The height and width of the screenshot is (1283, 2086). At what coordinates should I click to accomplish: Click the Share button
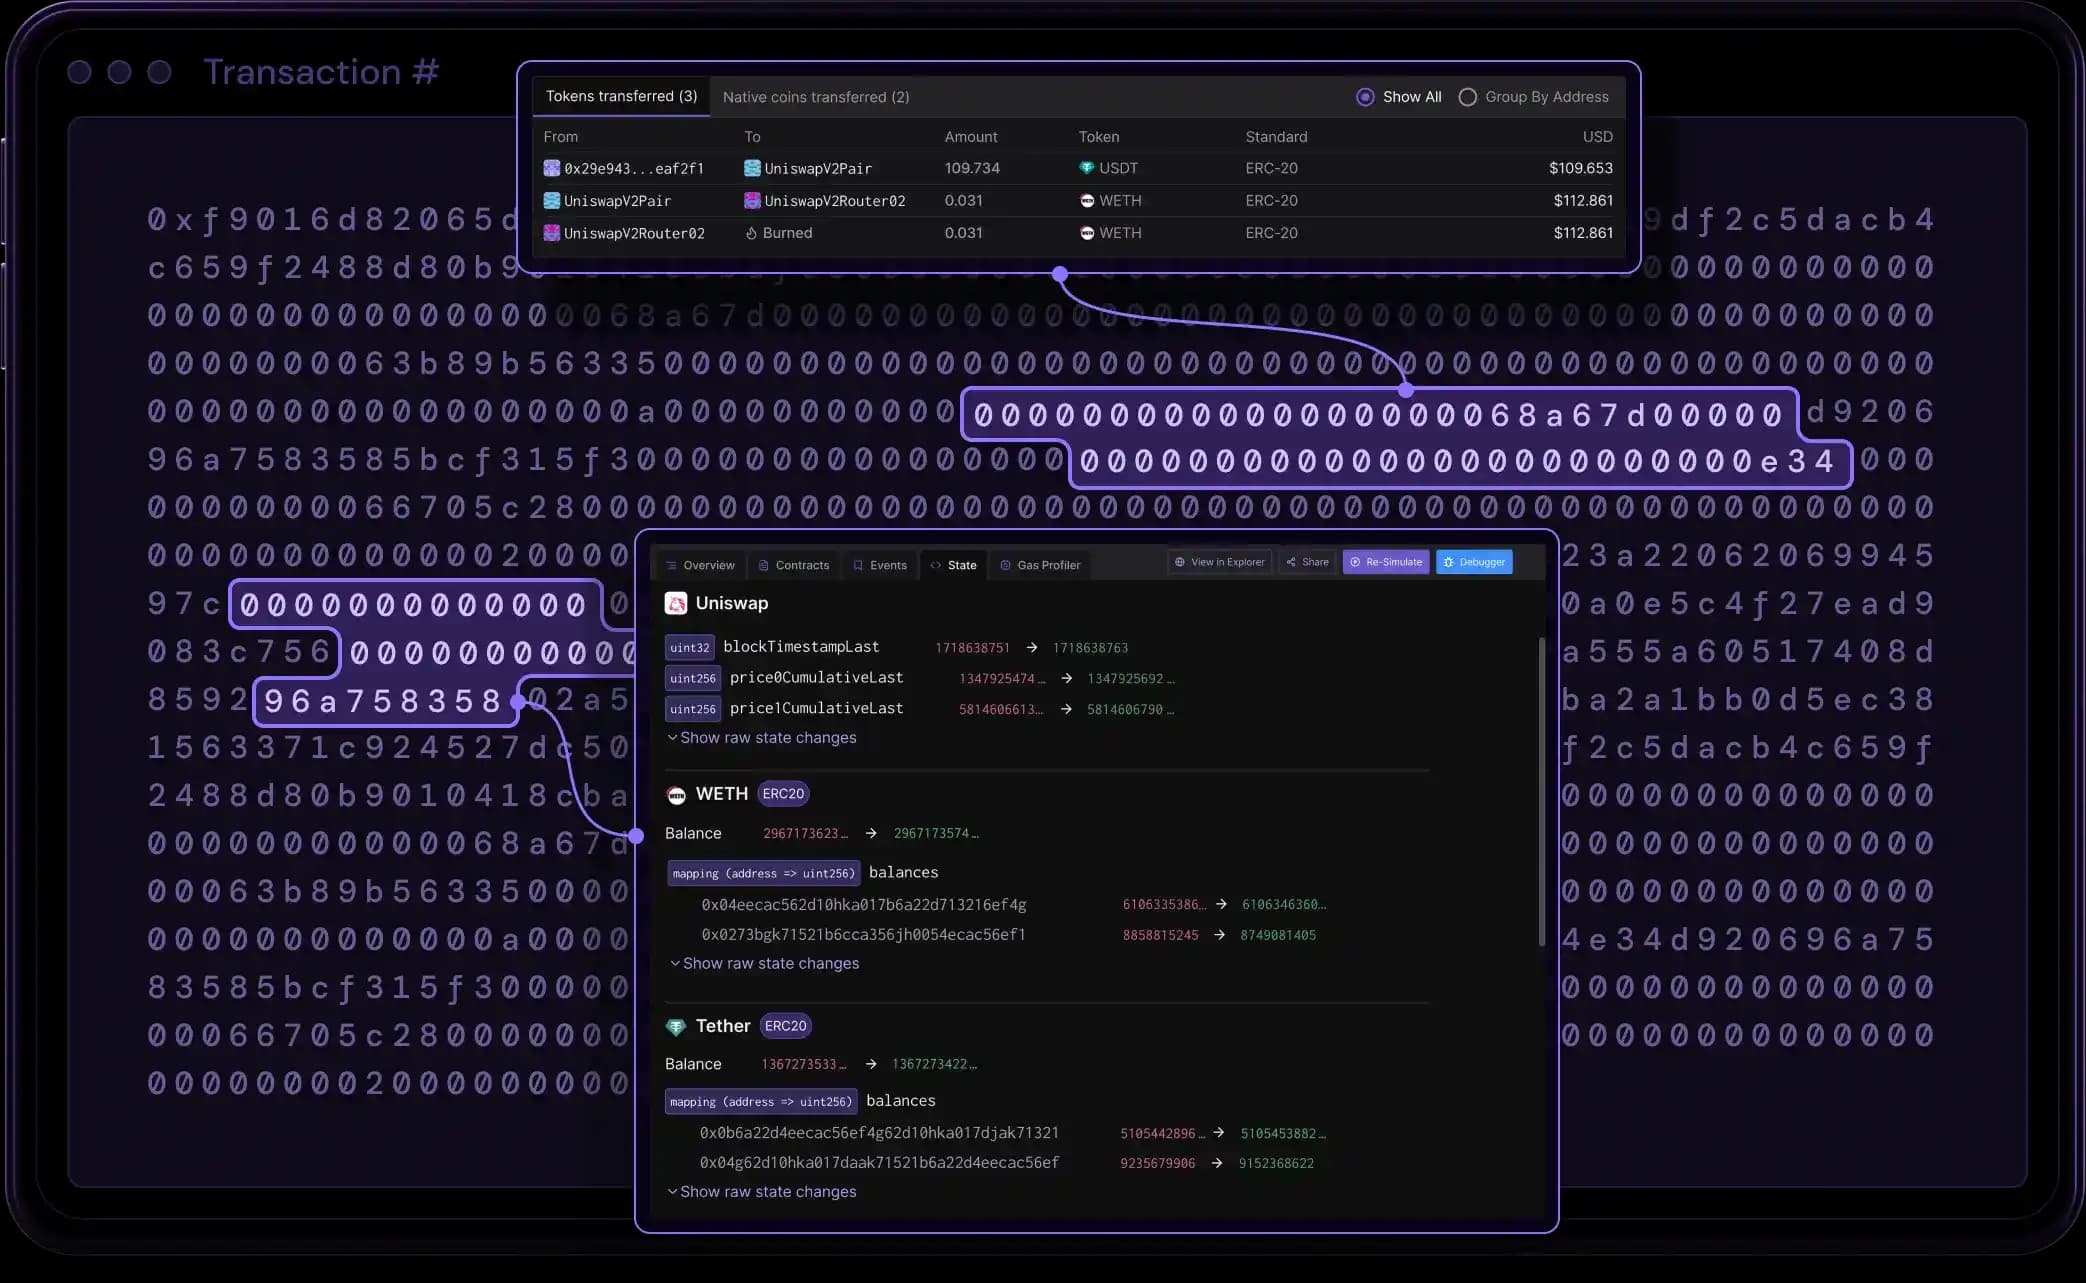click(1307, 562)
